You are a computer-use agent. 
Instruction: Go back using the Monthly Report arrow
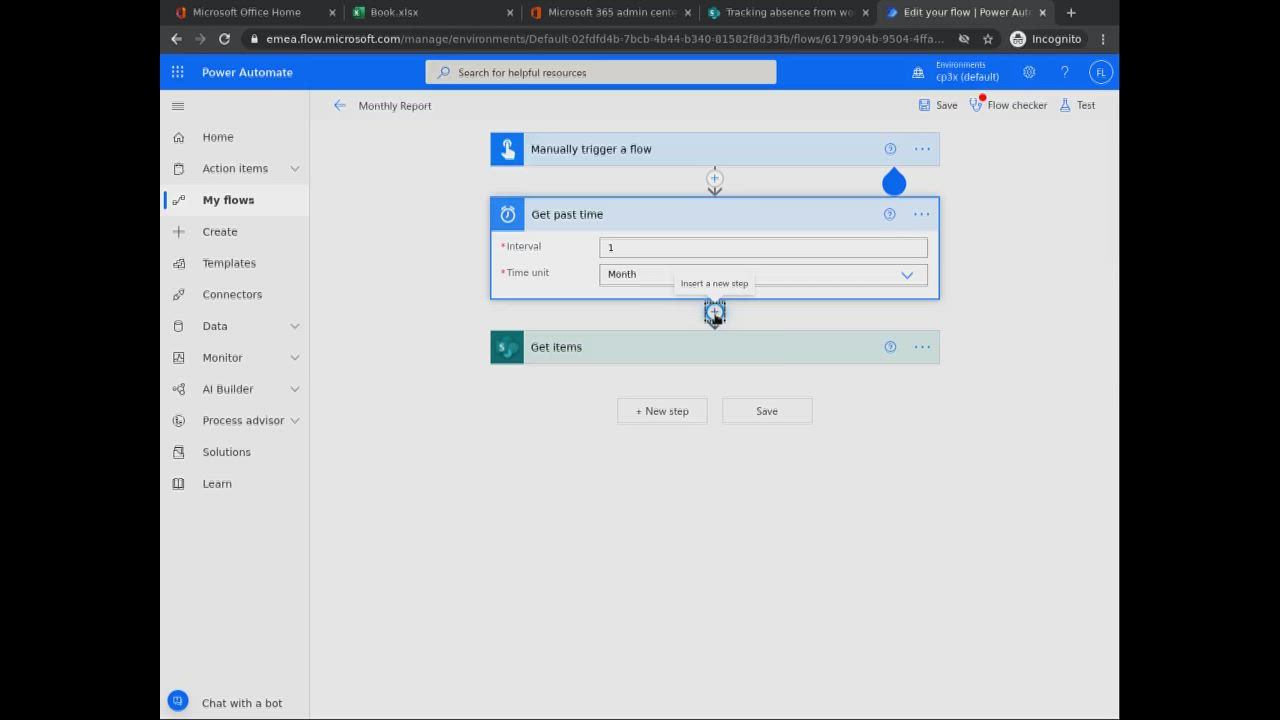tap(340, 105)
